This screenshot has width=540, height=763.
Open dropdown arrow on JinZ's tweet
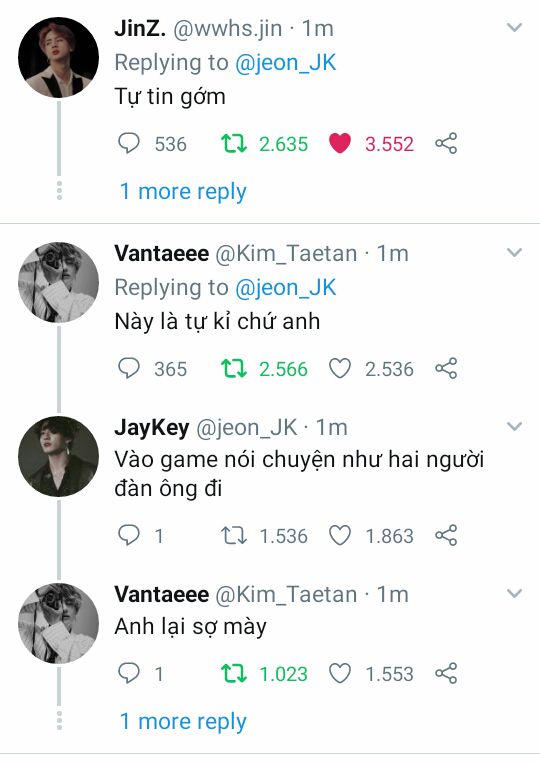pos(514,27)
